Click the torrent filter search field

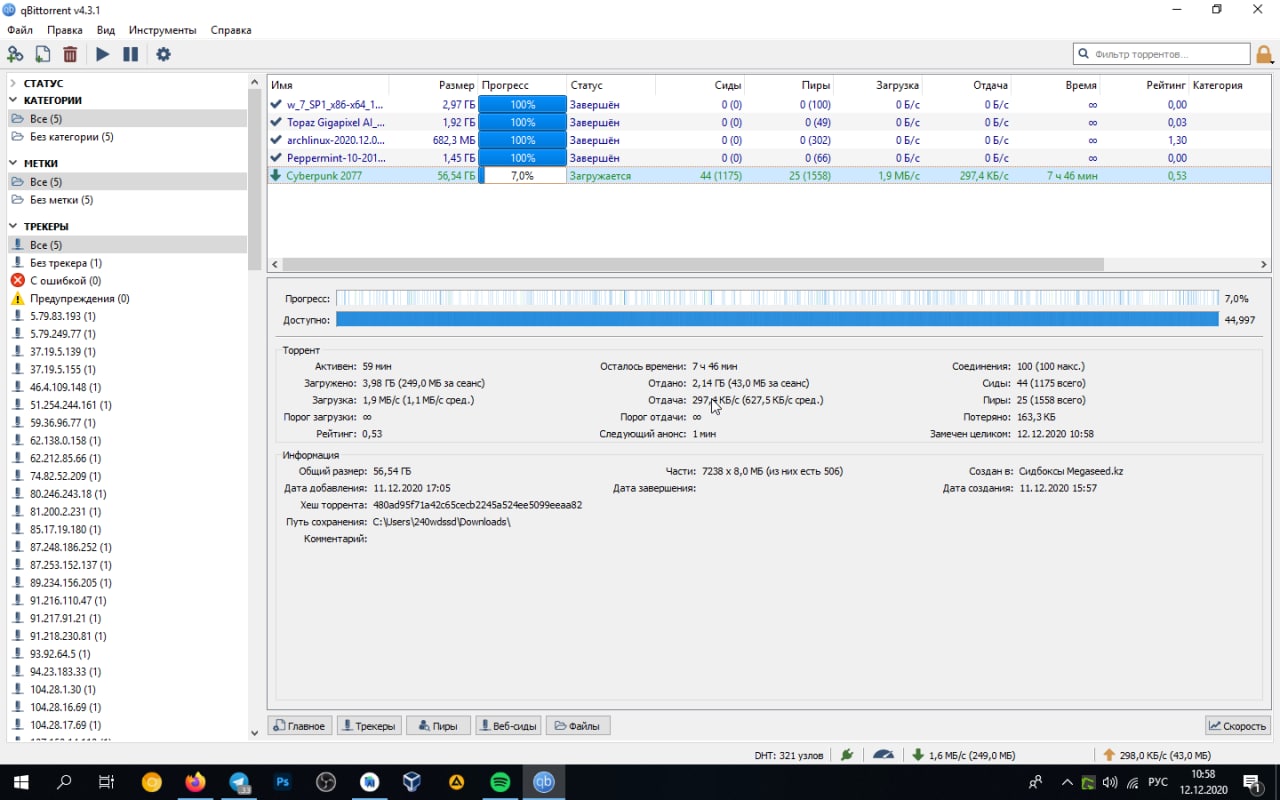(1162, 54)
